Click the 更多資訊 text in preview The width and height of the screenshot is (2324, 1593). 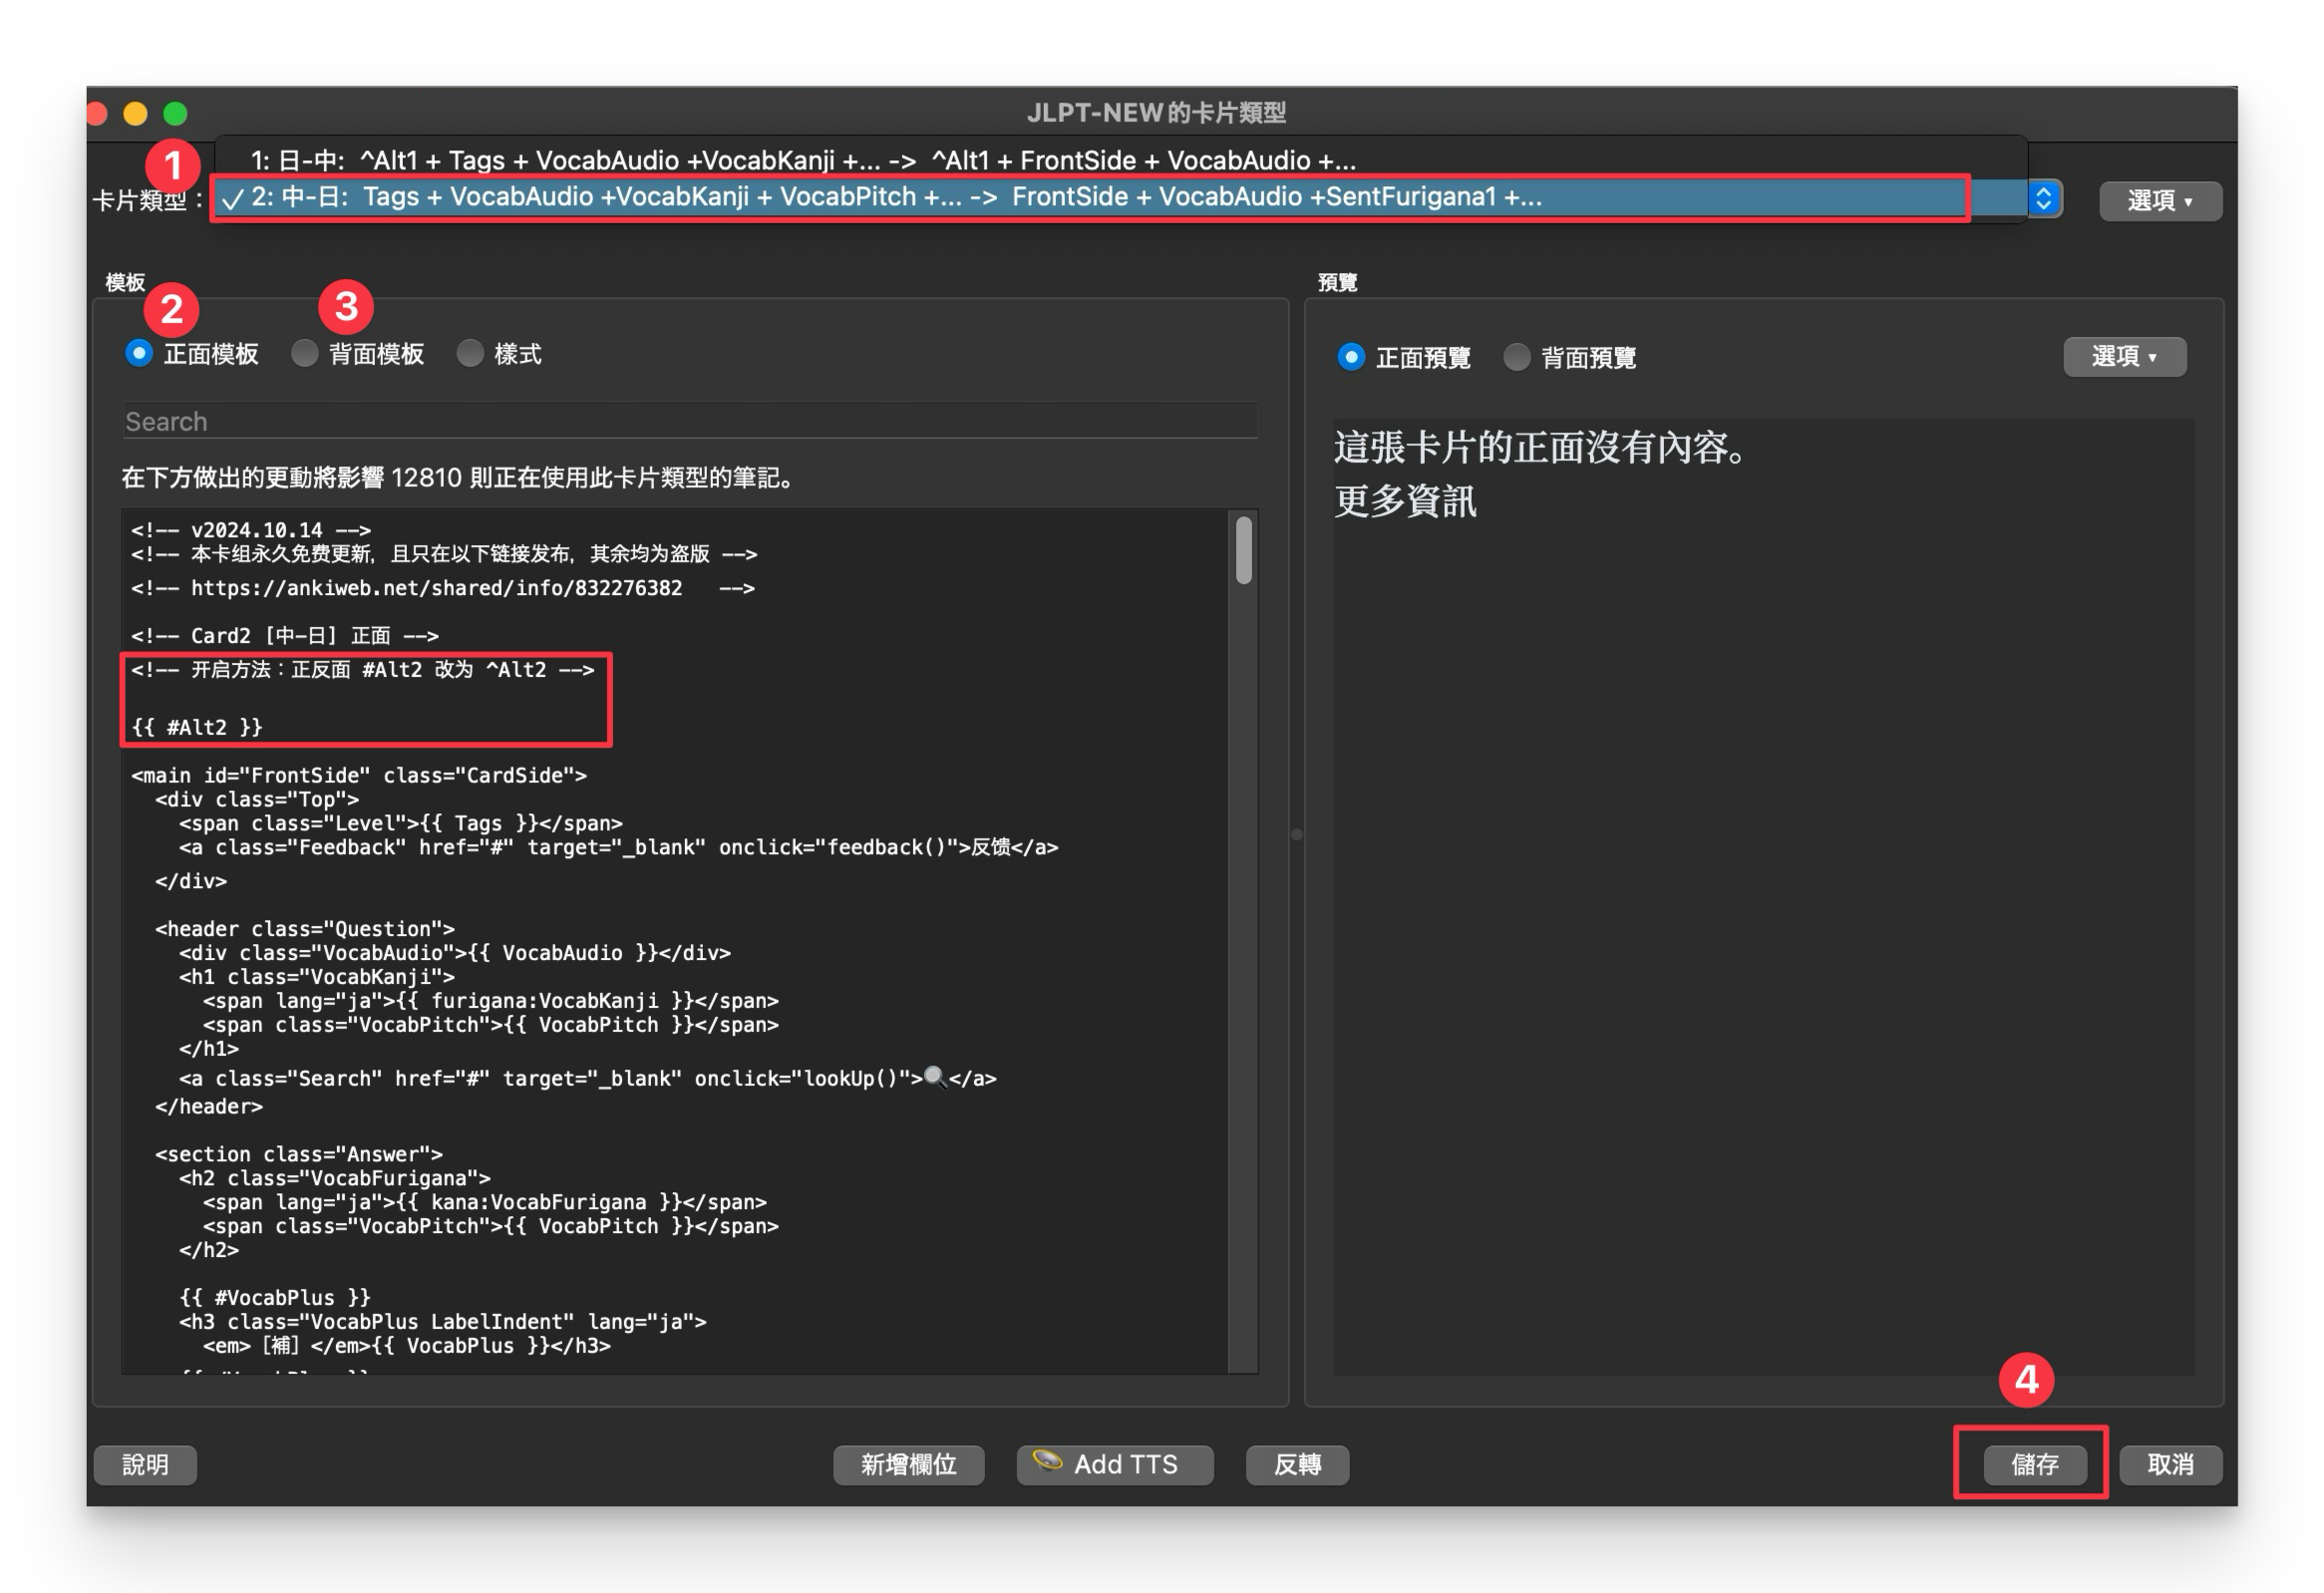point(1404,501)
